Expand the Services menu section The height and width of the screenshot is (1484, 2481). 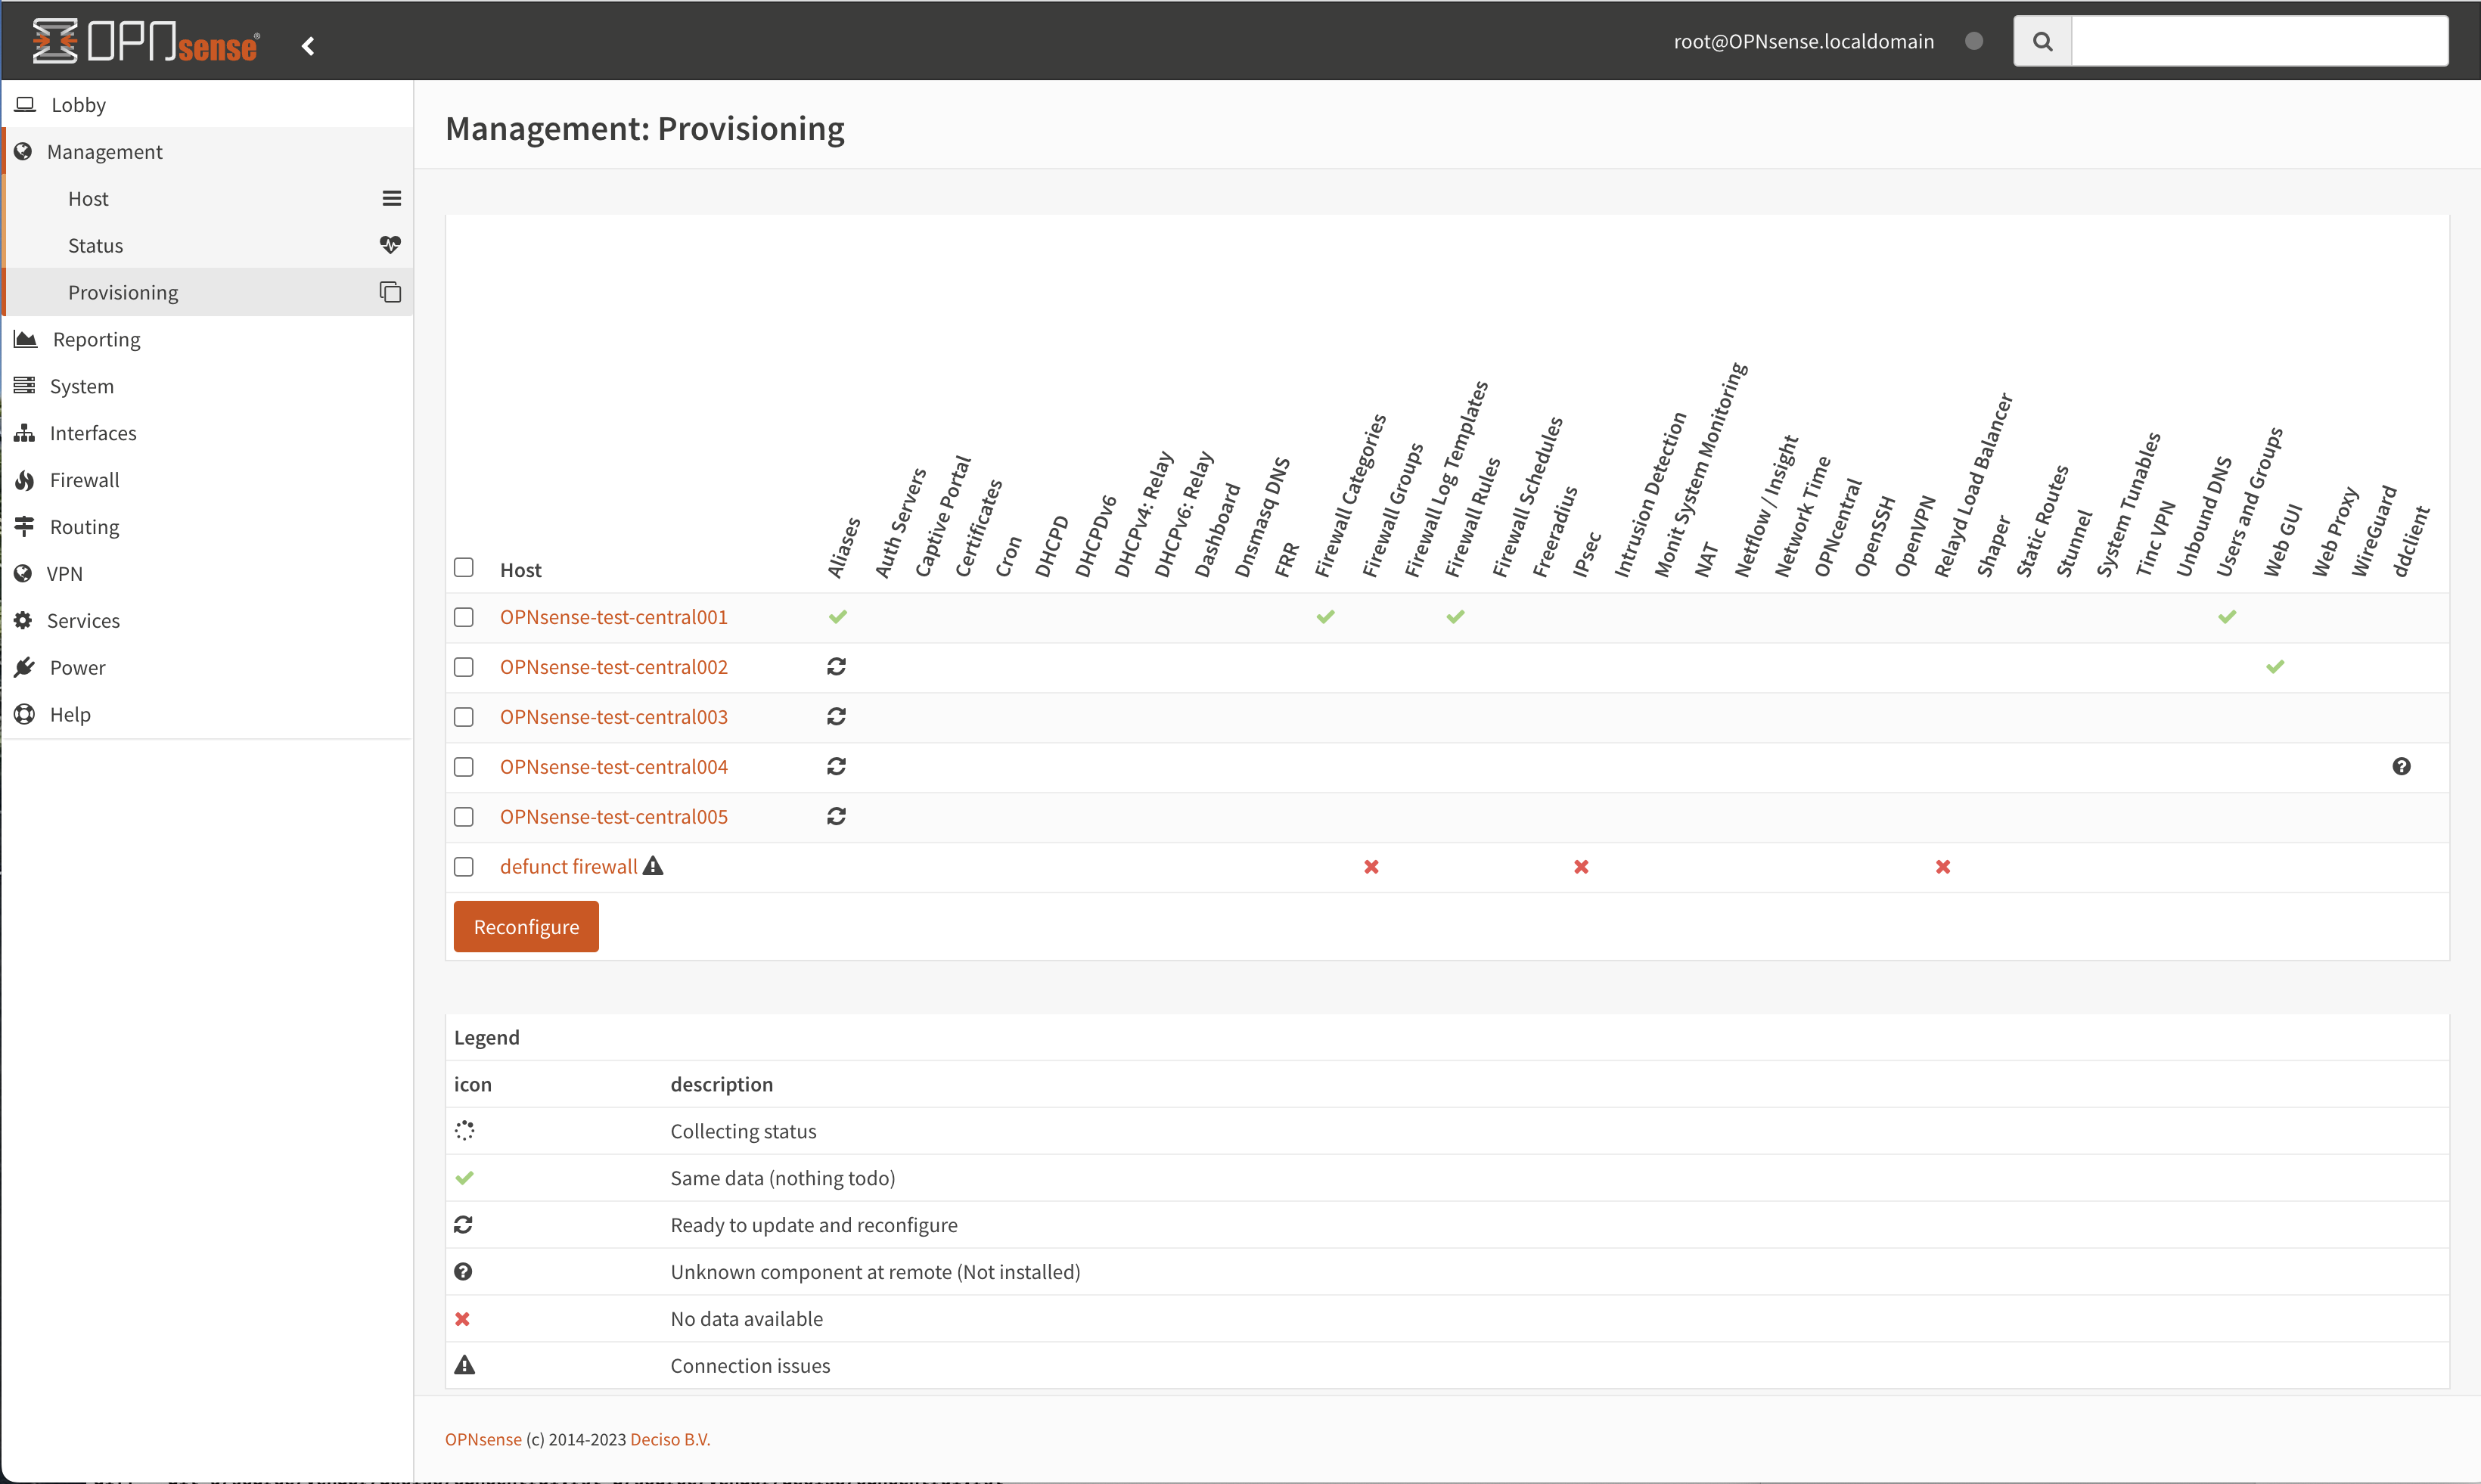(83, 620)
